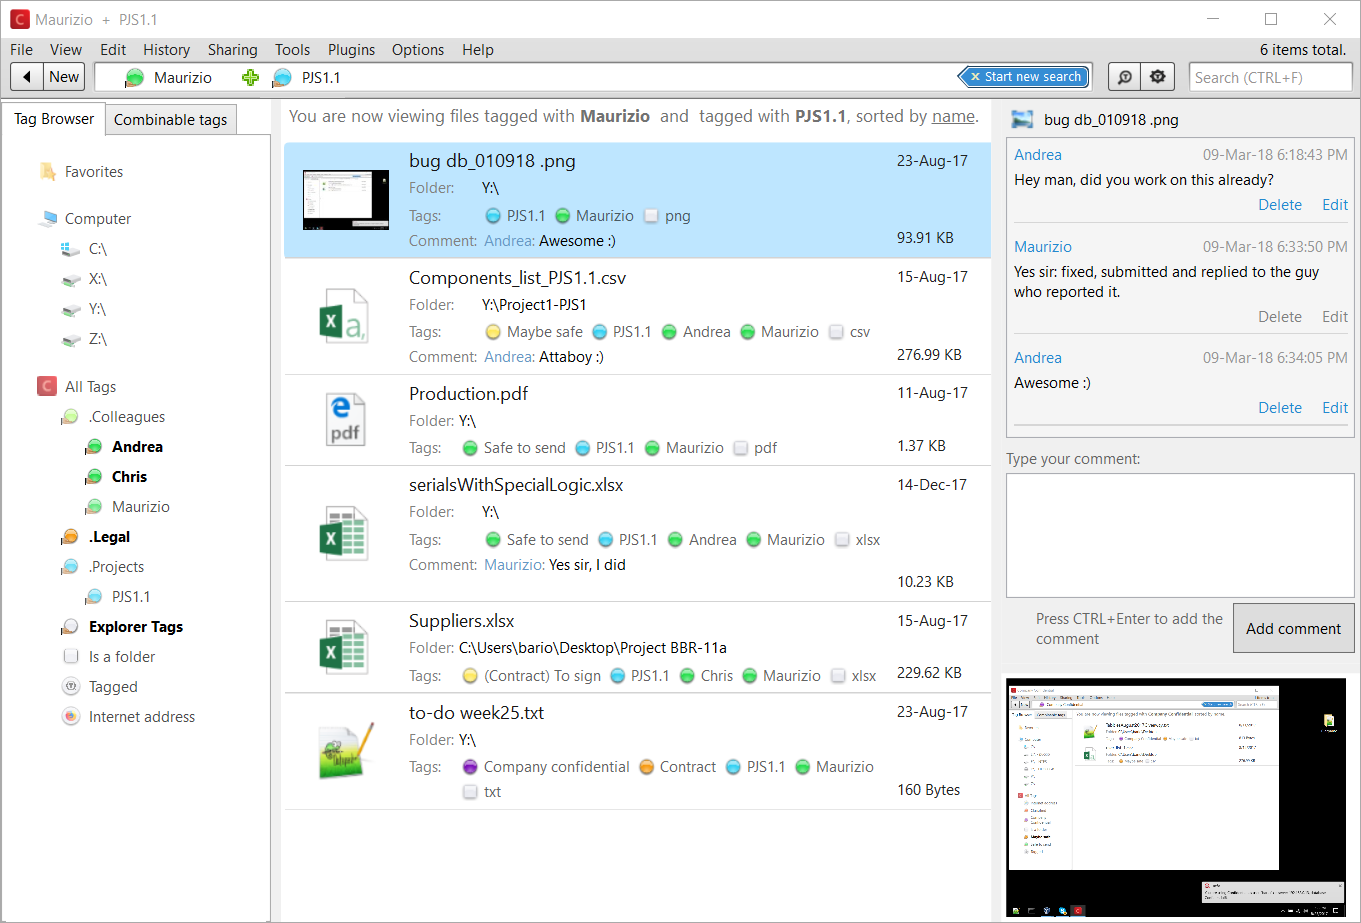Viewport: 1361px width, 923px height.
Task: Click the name sort link
Action: click(953, 116)
